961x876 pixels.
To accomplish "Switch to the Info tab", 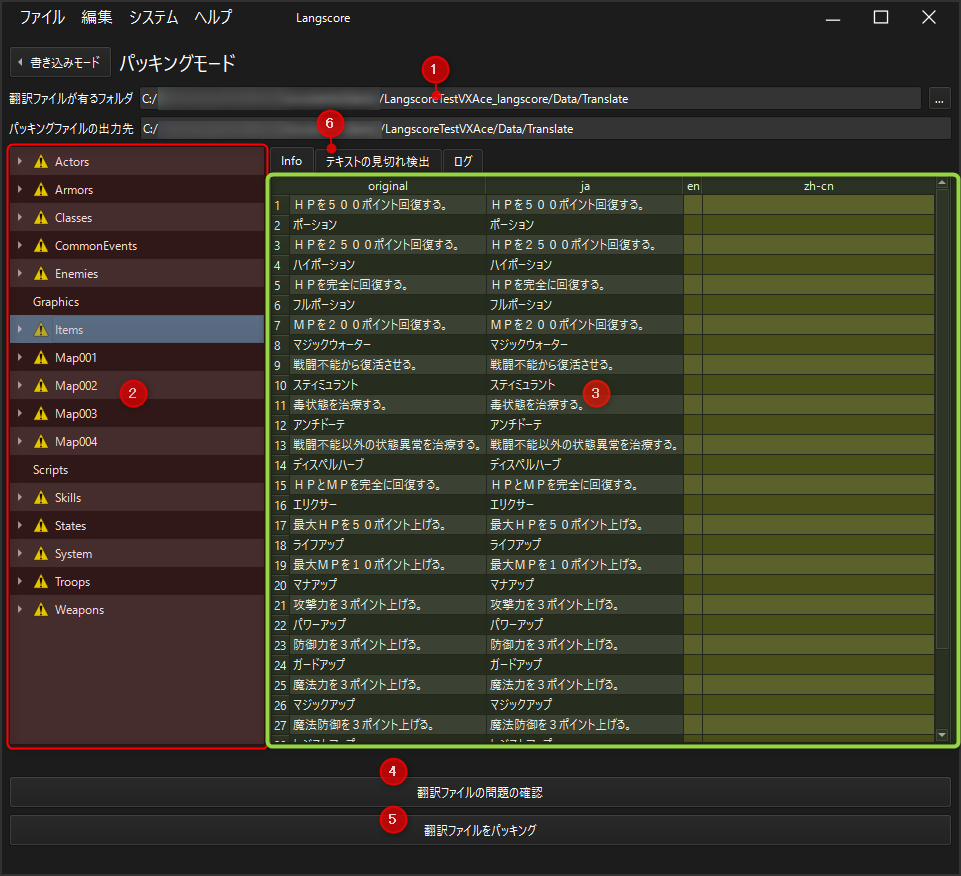I will coord(292,161).
